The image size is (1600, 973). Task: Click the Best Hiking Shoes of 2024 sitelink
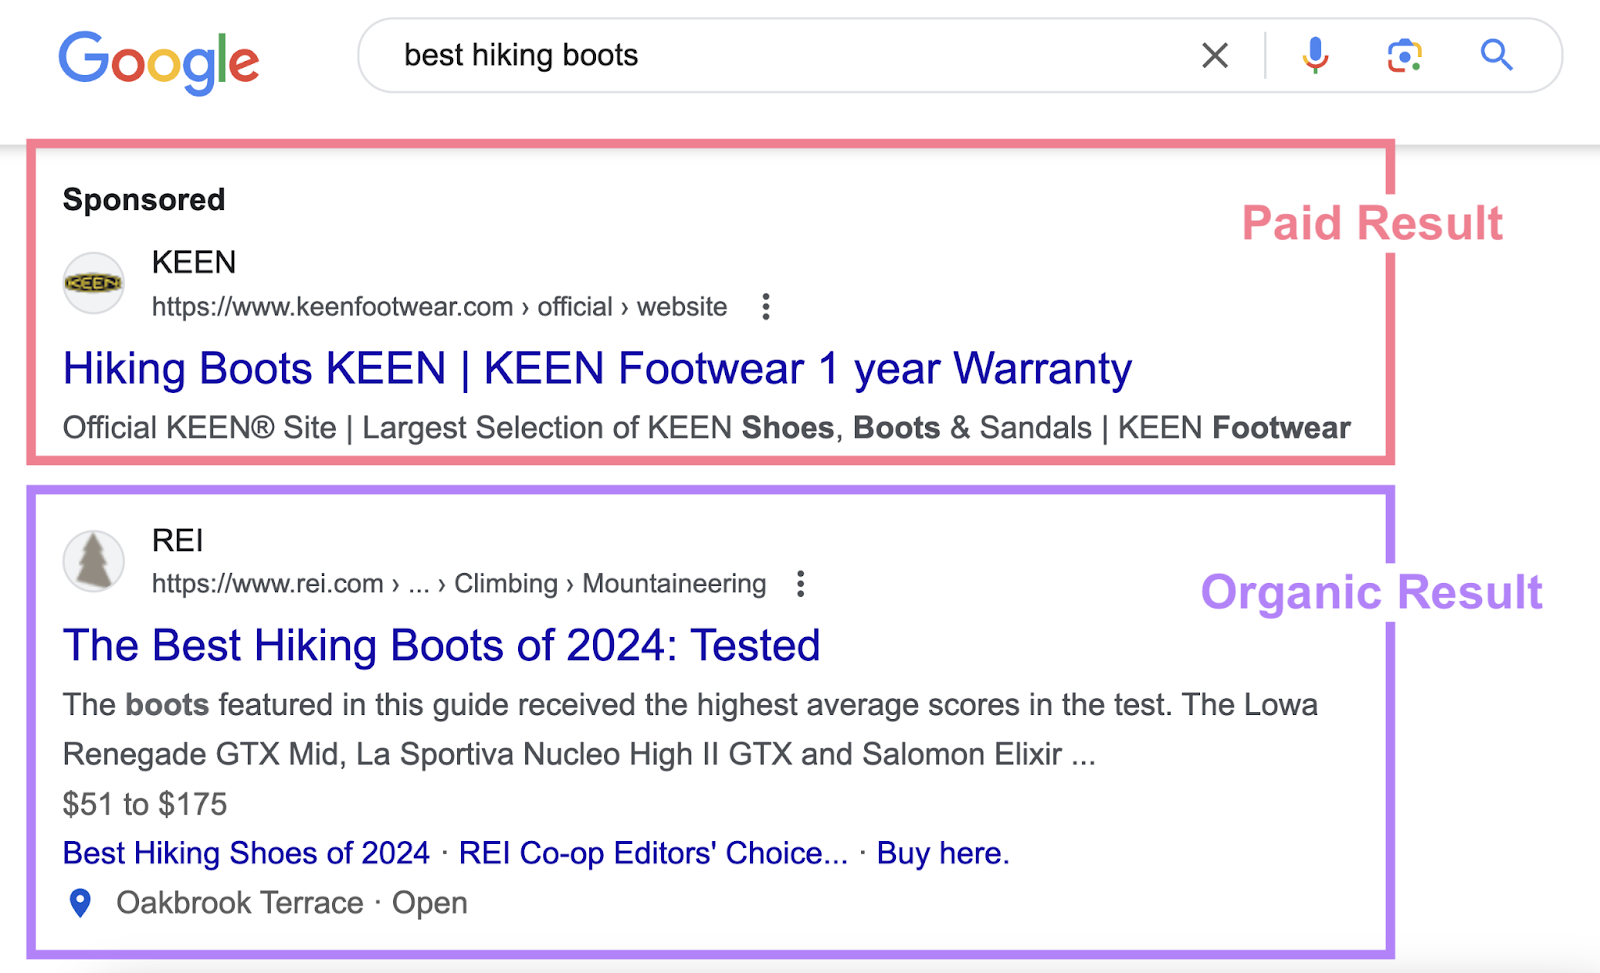pos(245,853)
